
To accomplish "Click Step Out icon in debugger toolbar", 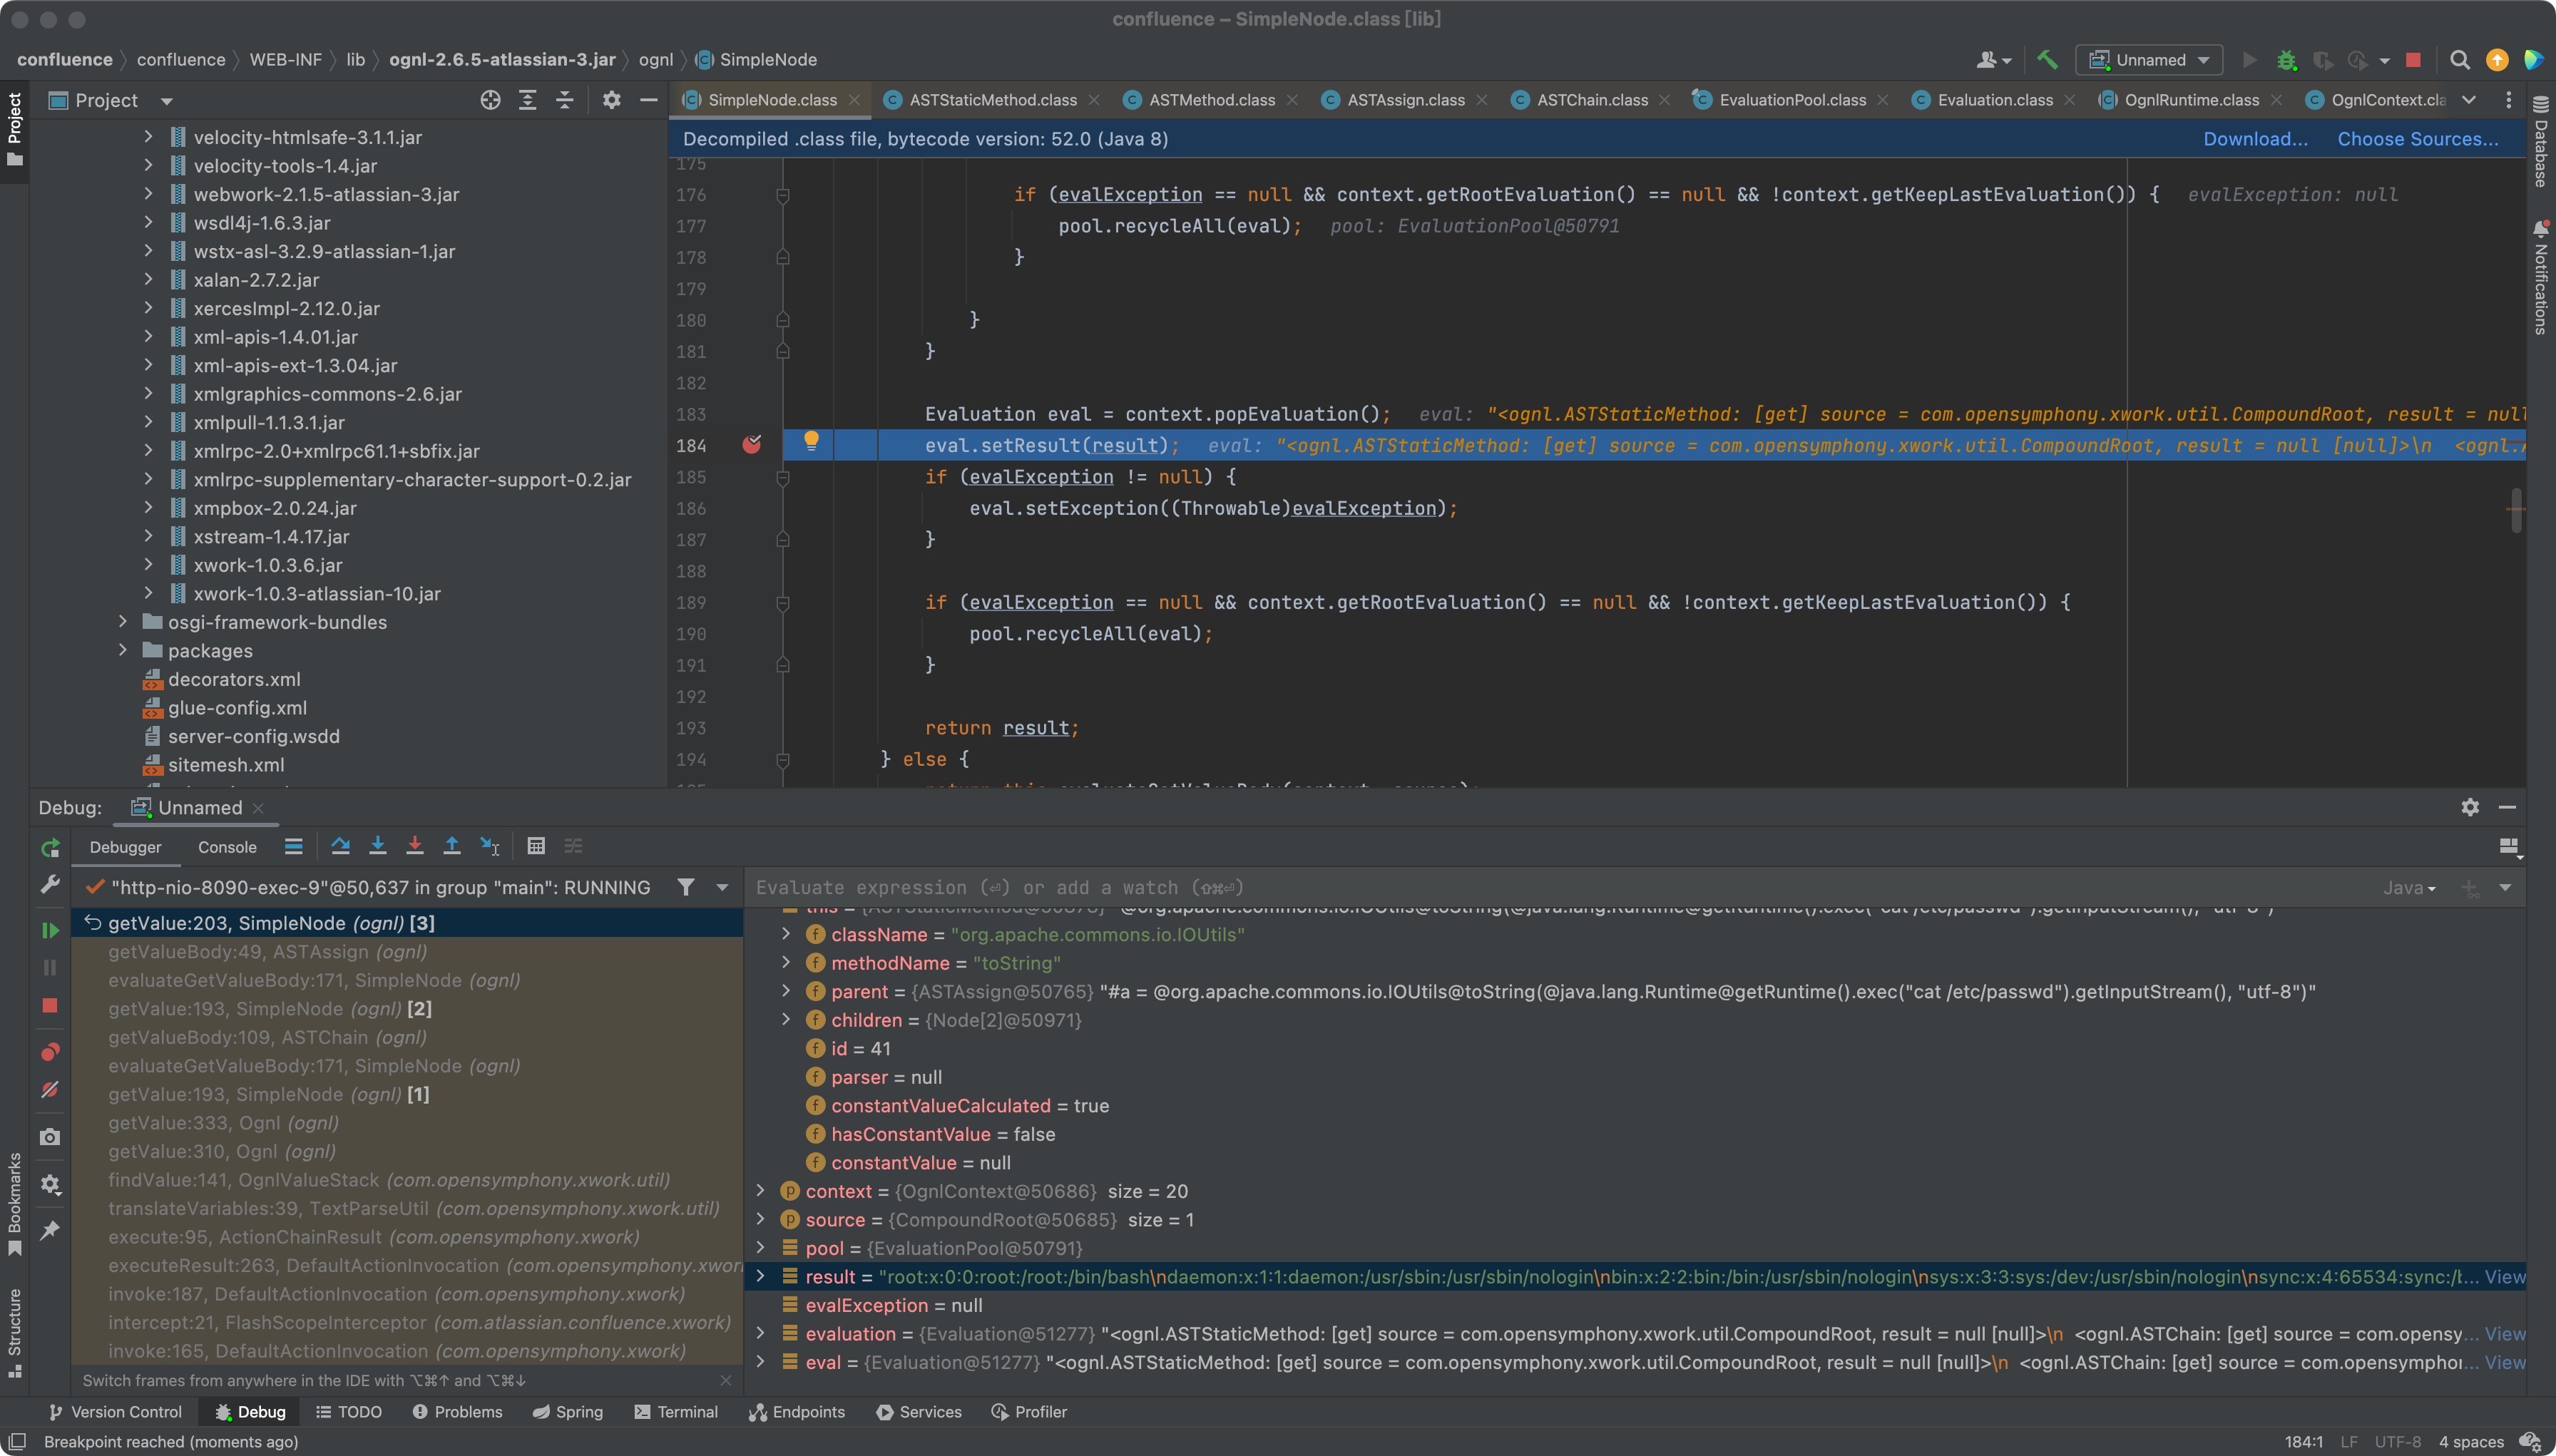I will point(452,846).
